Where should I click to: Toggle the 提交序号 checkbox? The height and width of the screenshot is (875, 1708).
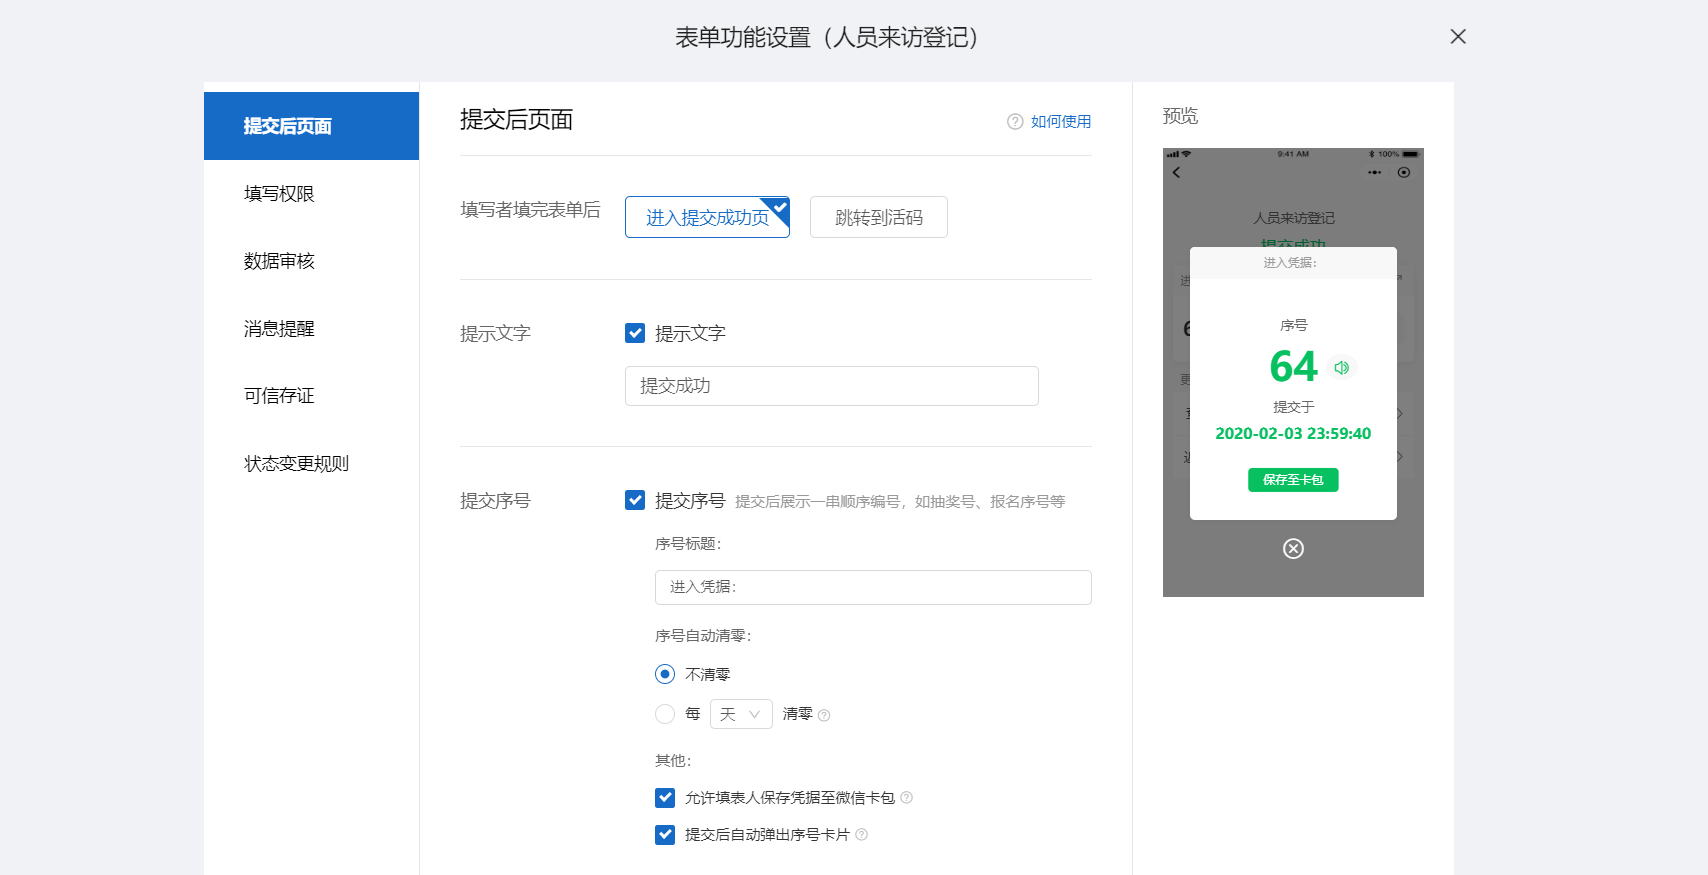point(635,500)
